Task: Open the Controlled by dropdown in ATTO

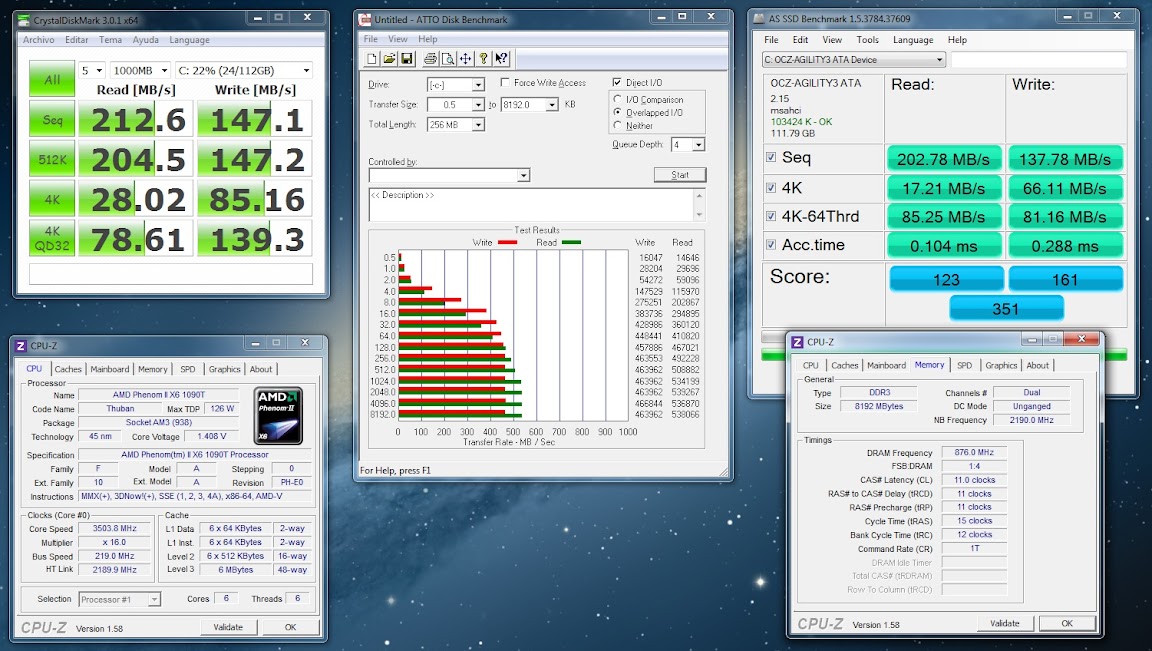Action: tap(523, 176)
